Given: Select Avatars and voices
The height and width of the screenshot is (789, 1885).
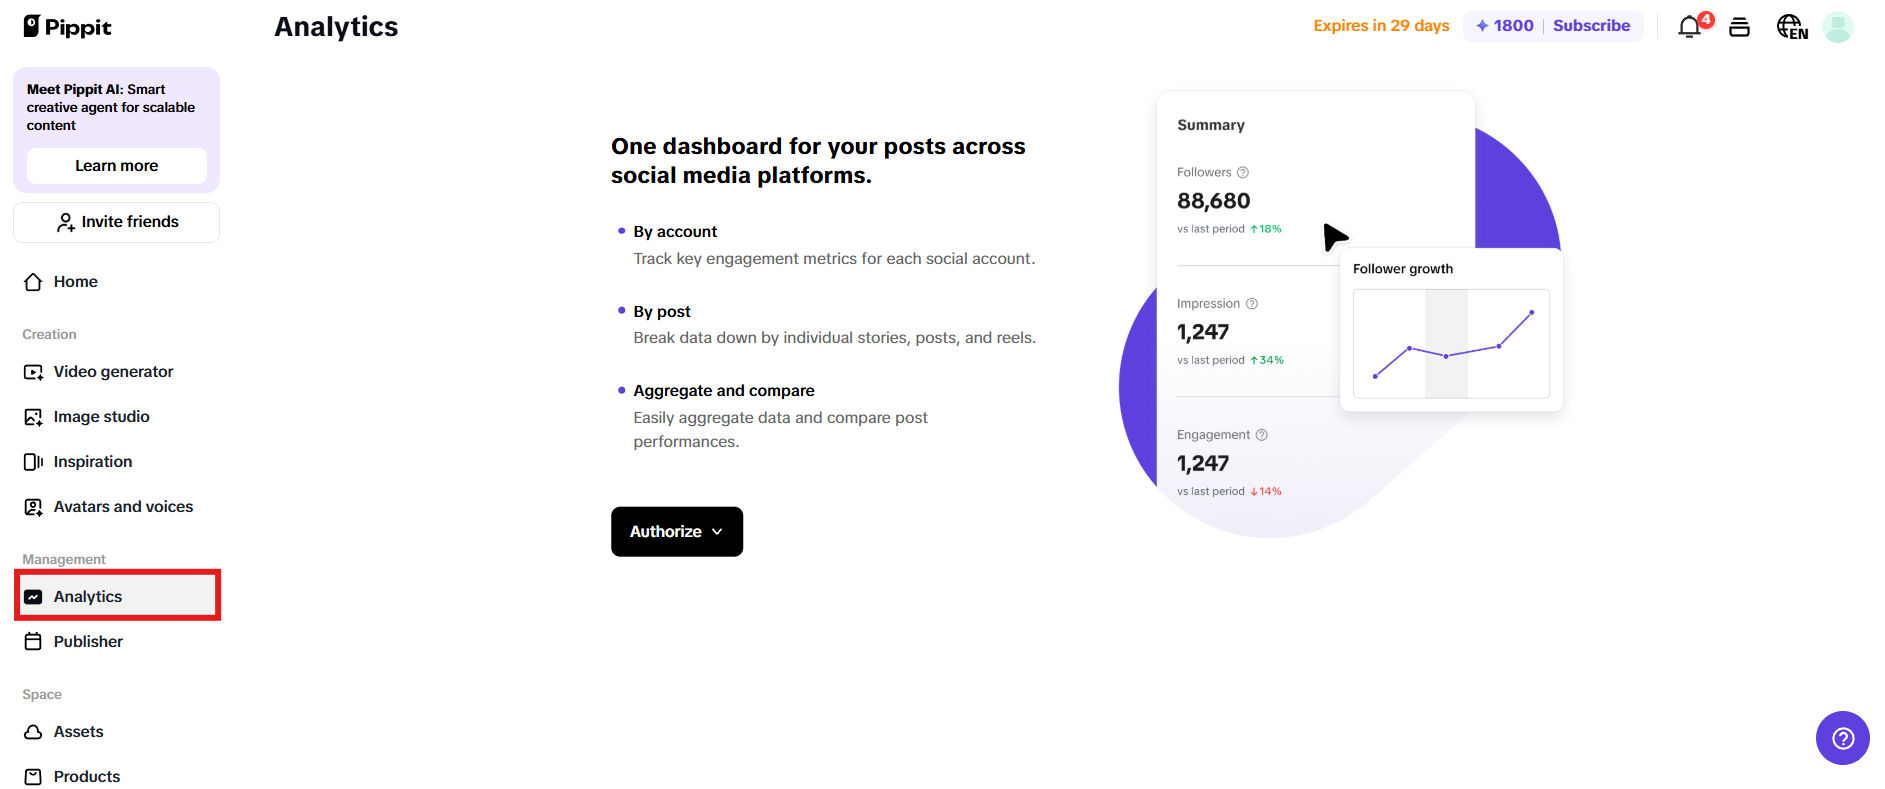Looking at the screenshot, I should [x=123, y=506].
